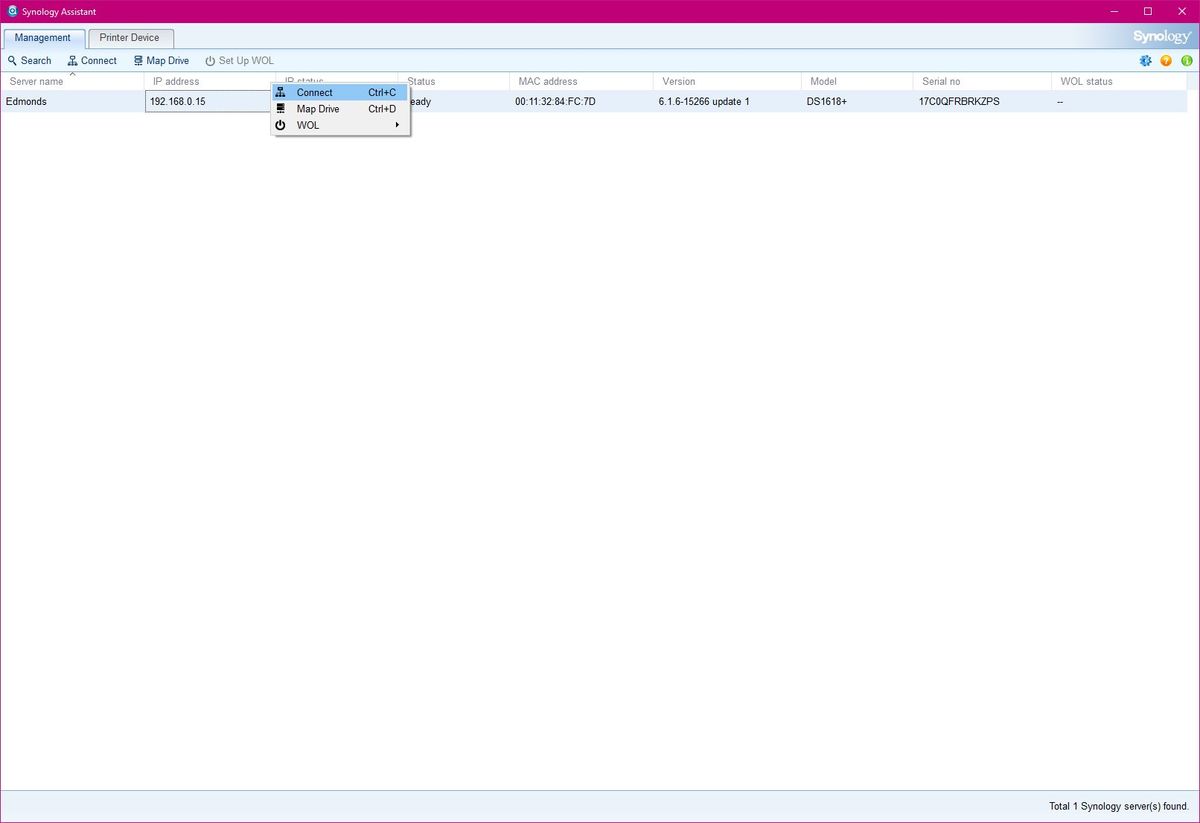
Task: Click the IP address field showing 192.168.0.15
Action: [206, 101]
